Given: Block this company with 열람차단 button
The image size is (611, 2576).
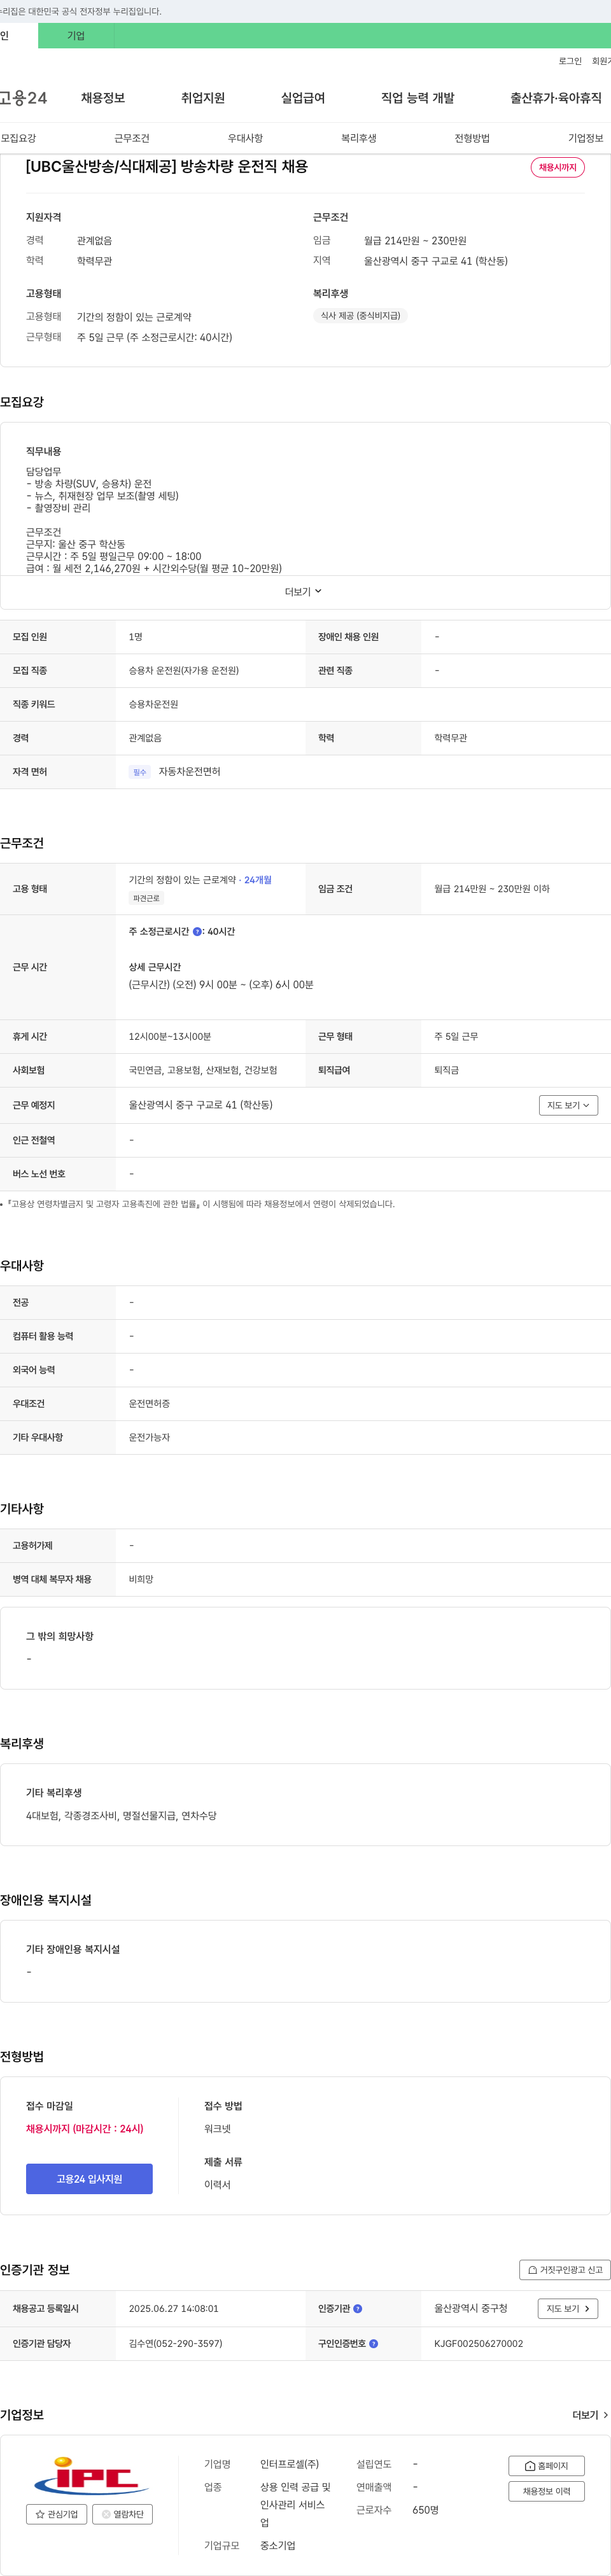Looking at the screenshot, I should coord(122,2514).
